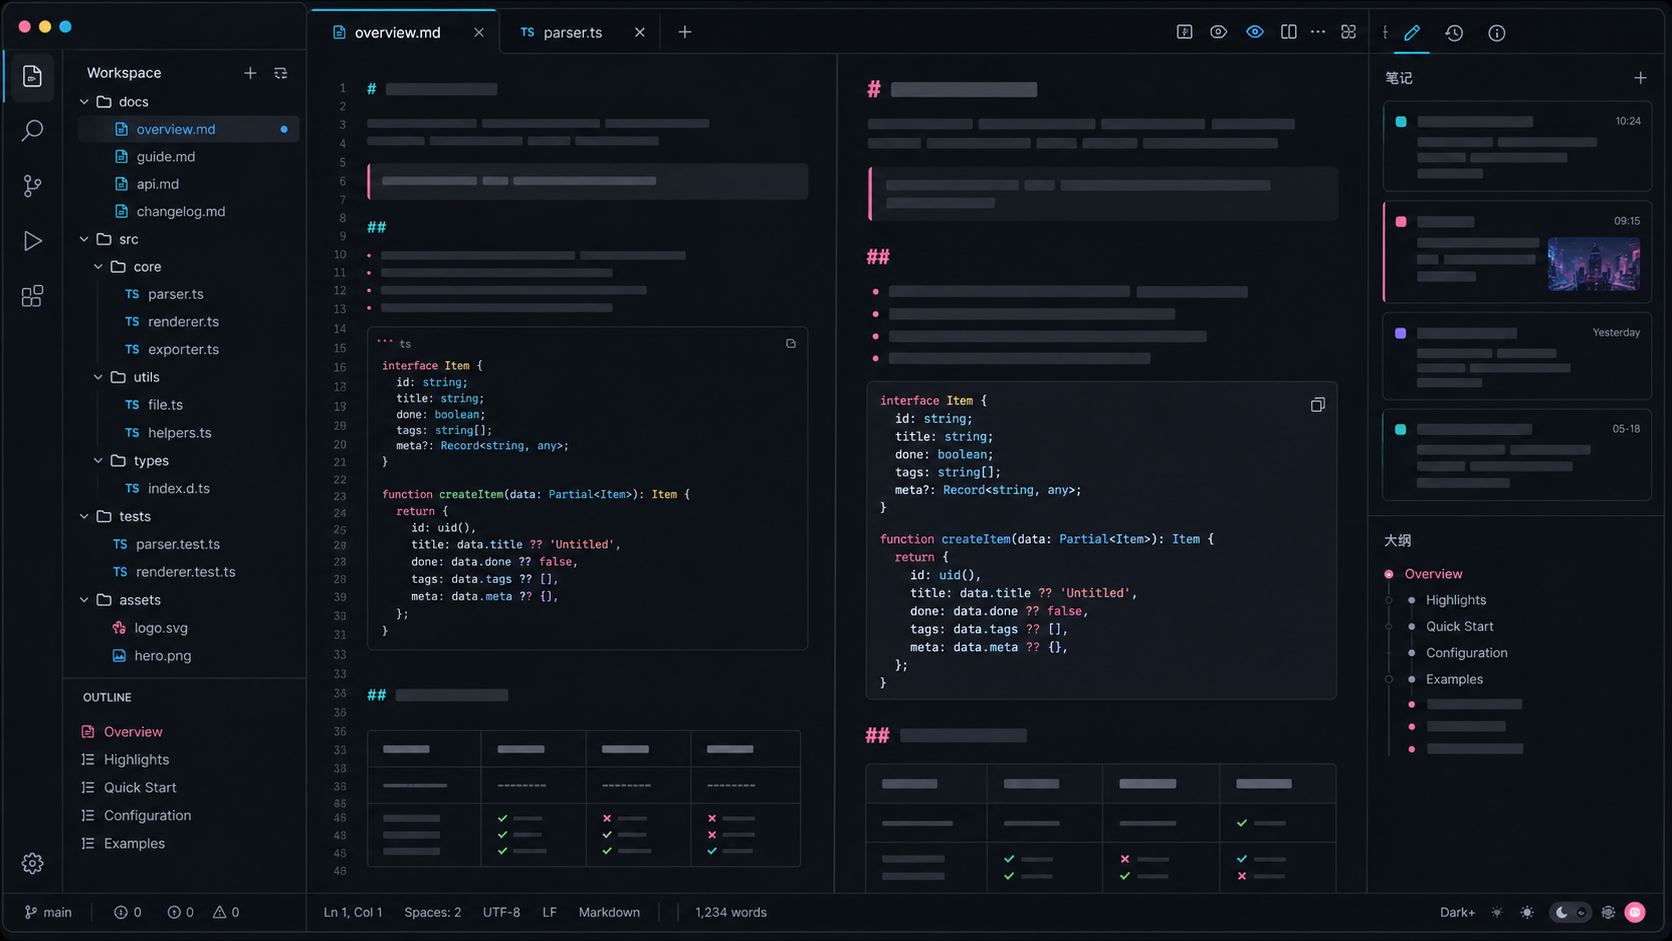Viewport: 1672px width, 941px height.
Task: Collapse the tests folder
Action: [x=84, y=516]
